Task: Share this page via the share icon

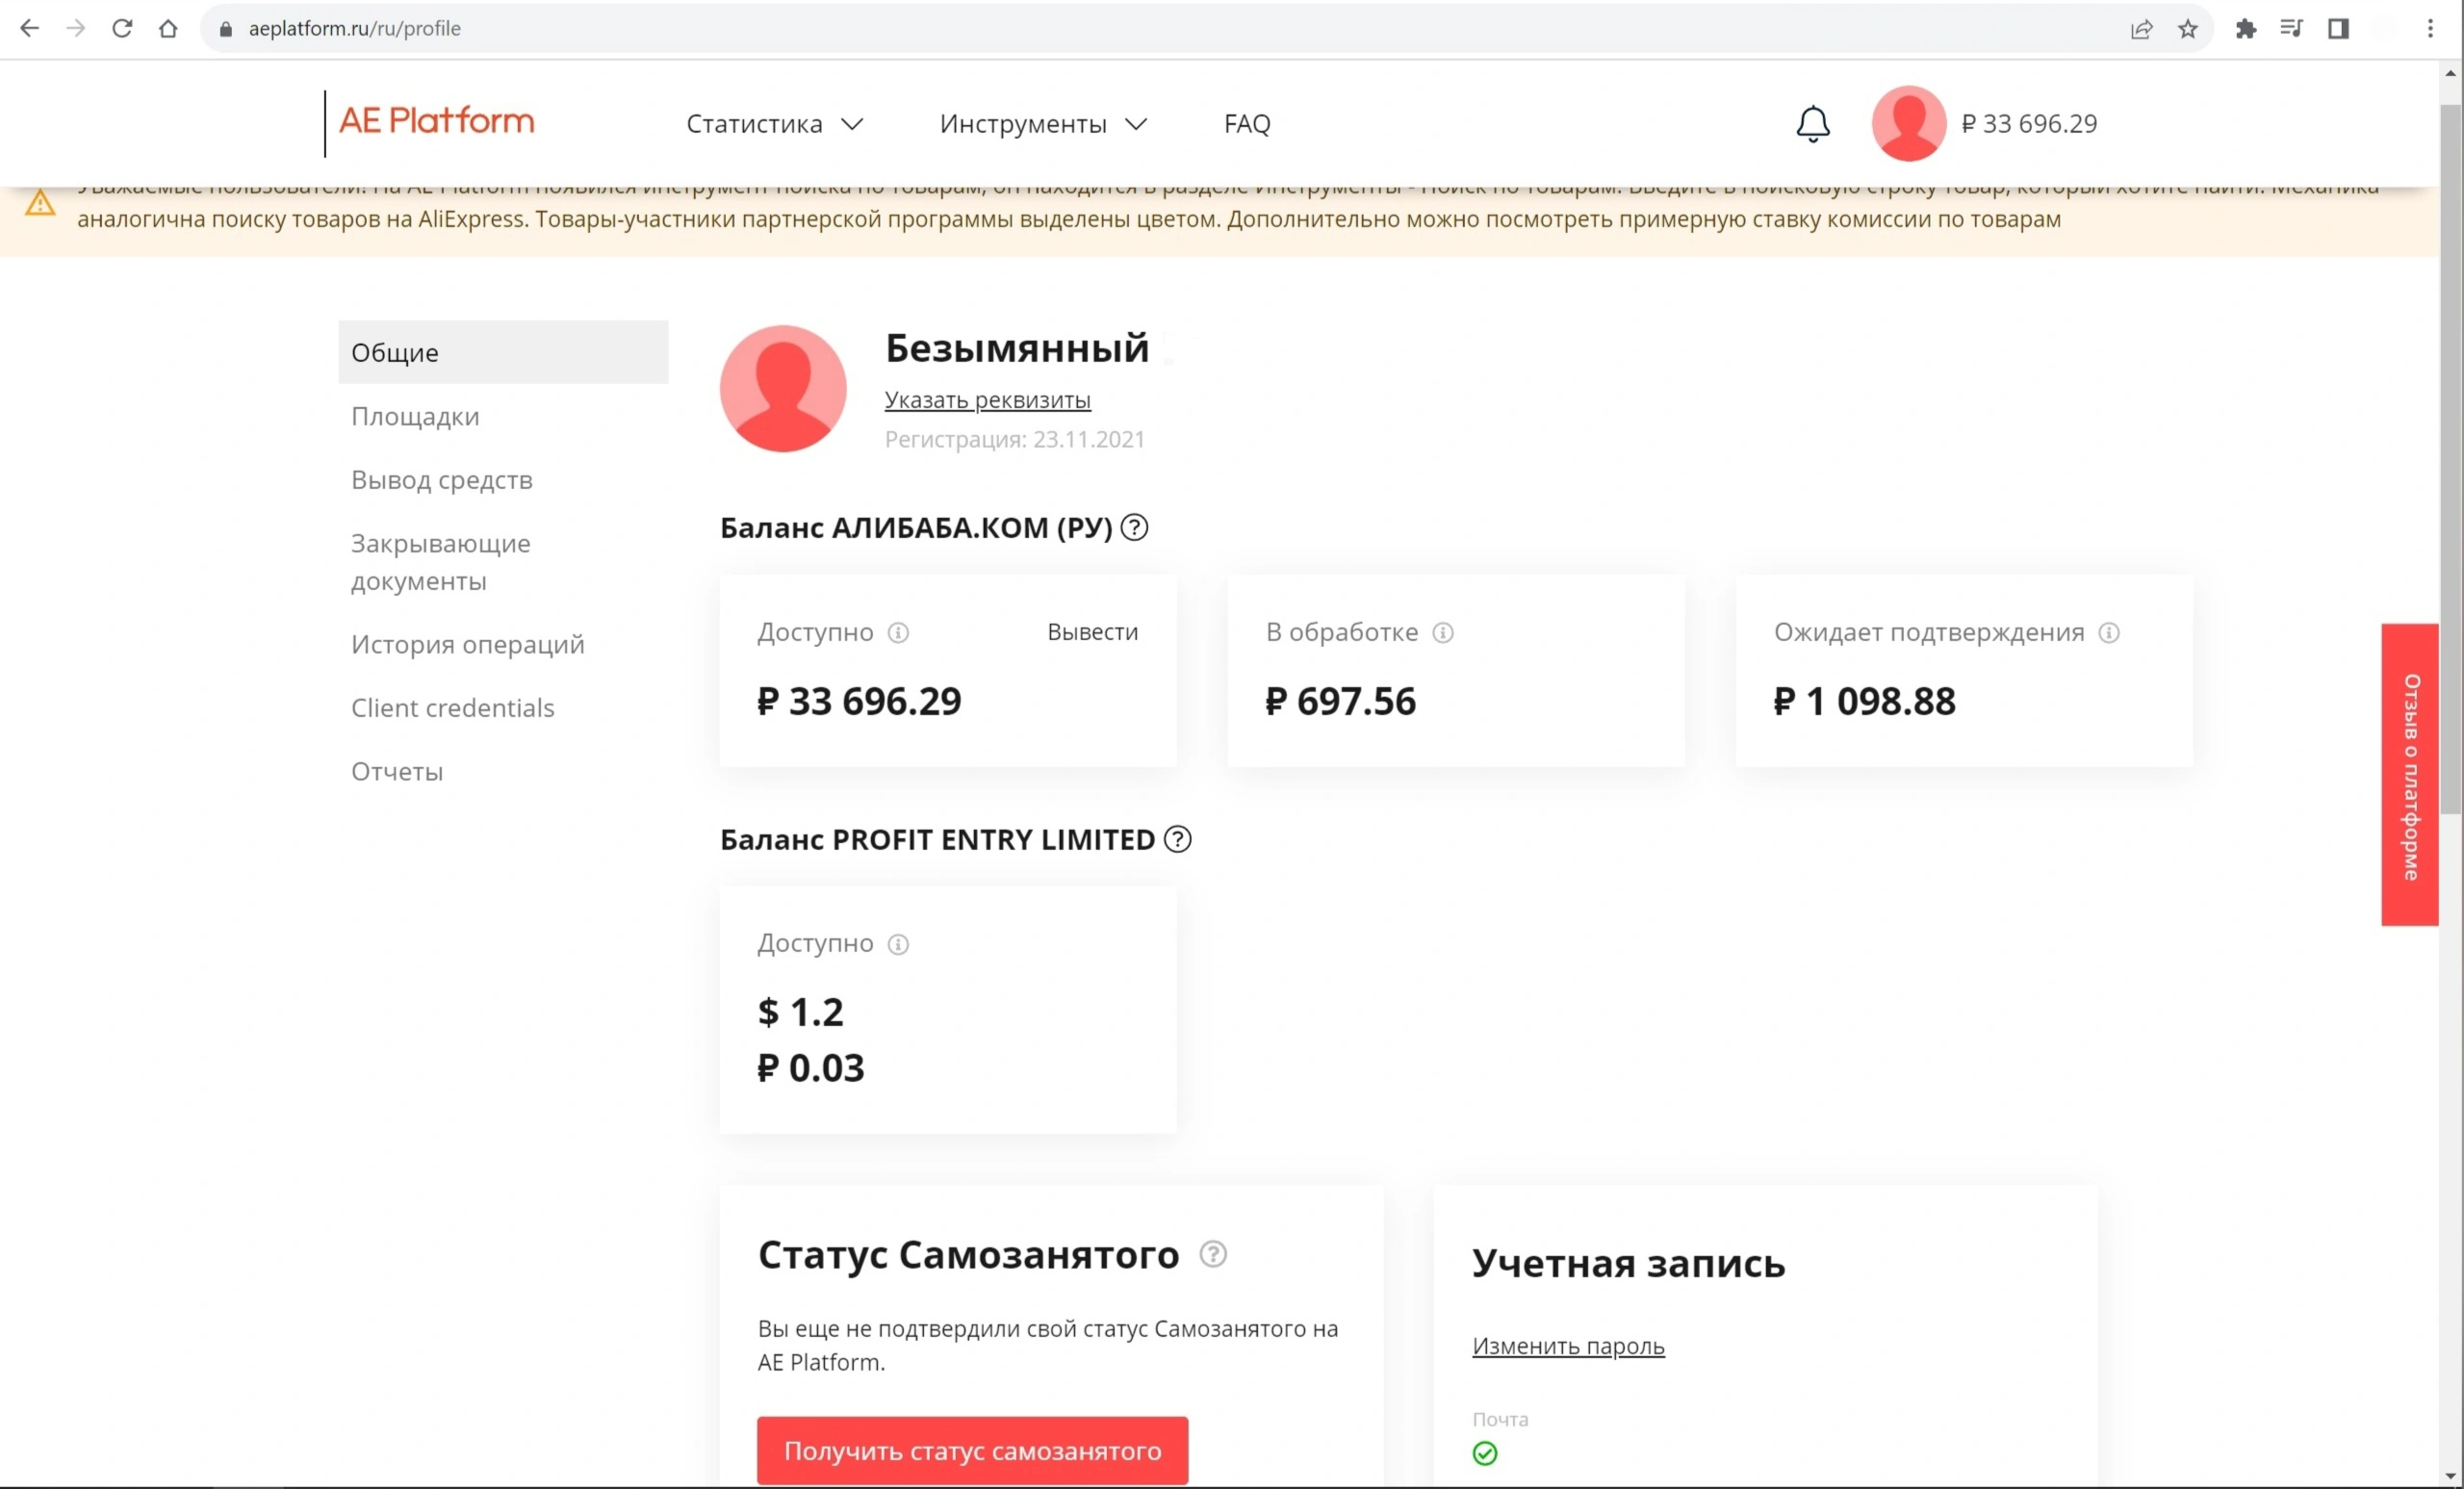Action: pyautogui.click(x=2141, y=29)
